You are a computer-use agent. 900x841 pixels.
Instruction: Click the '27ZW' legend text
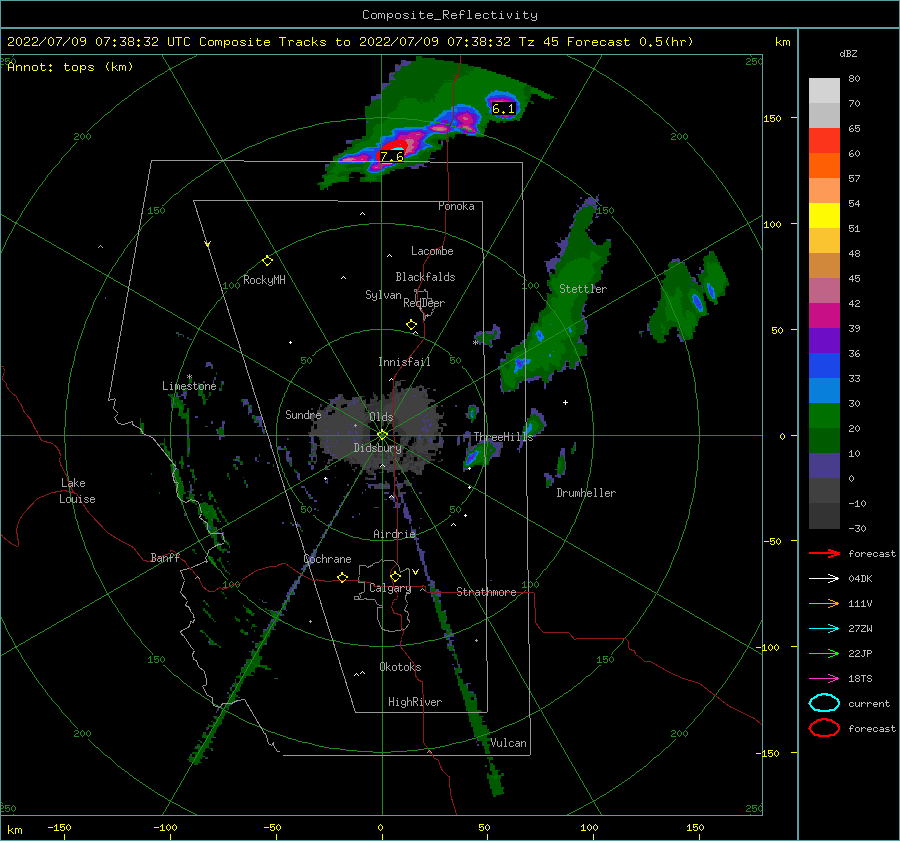860,629
